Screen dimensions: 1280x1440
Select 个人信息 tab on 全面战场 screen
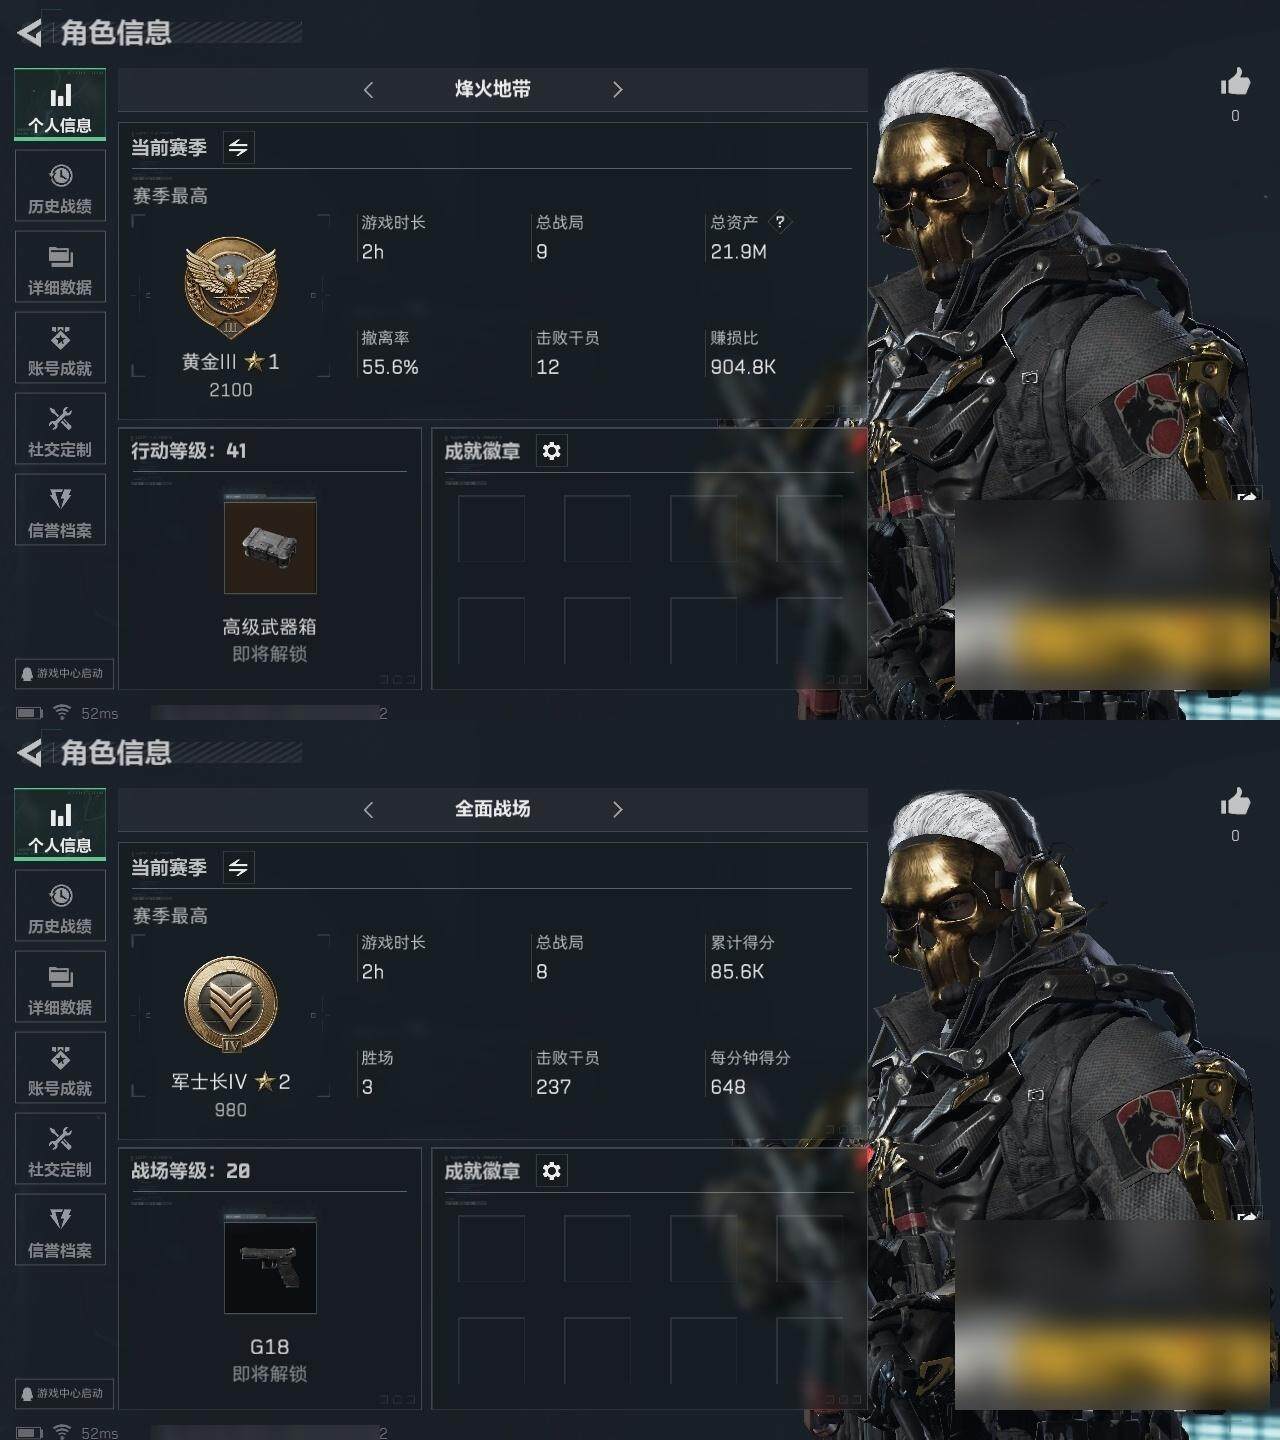(60, 825)
